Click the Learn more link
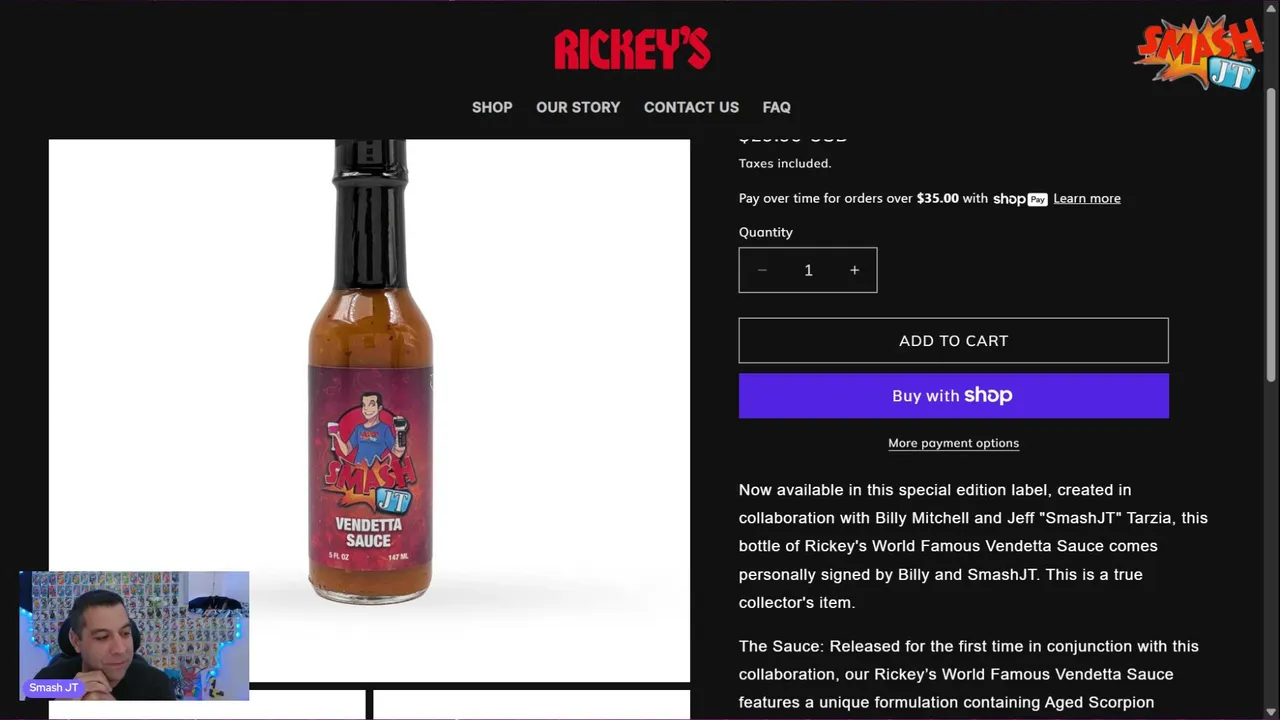 point(1087,198)
